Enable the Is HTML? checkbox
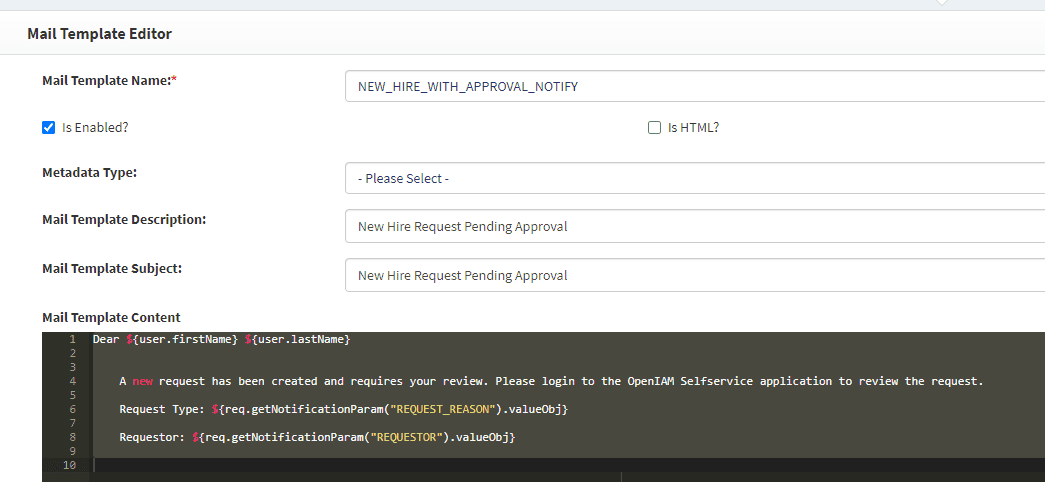Viewport: 1045px width, 482px height. 655,128
